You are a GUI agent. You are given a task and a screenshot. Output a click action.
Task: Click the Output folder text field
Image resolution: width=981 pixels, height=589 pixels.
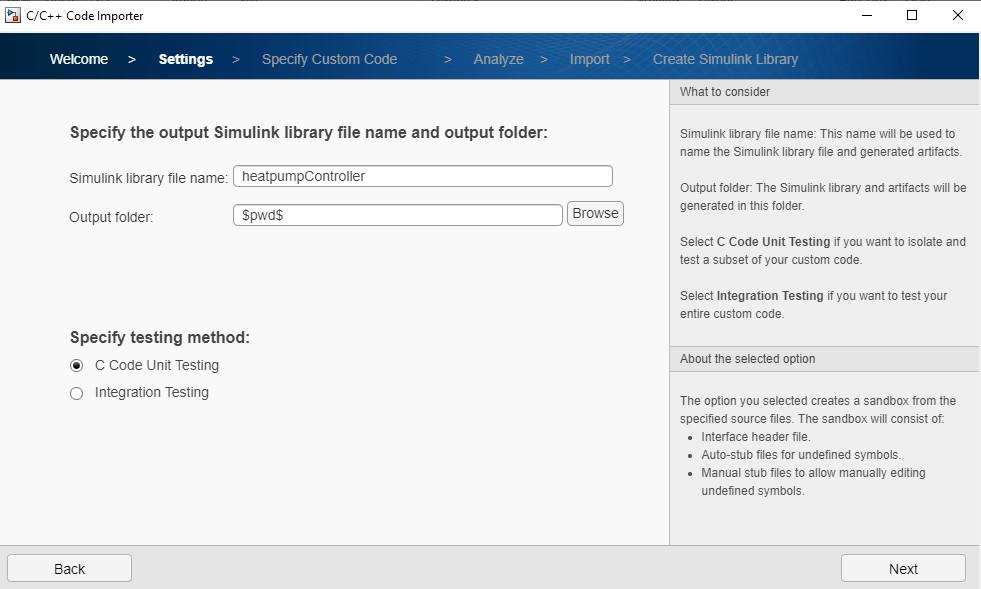398,215
